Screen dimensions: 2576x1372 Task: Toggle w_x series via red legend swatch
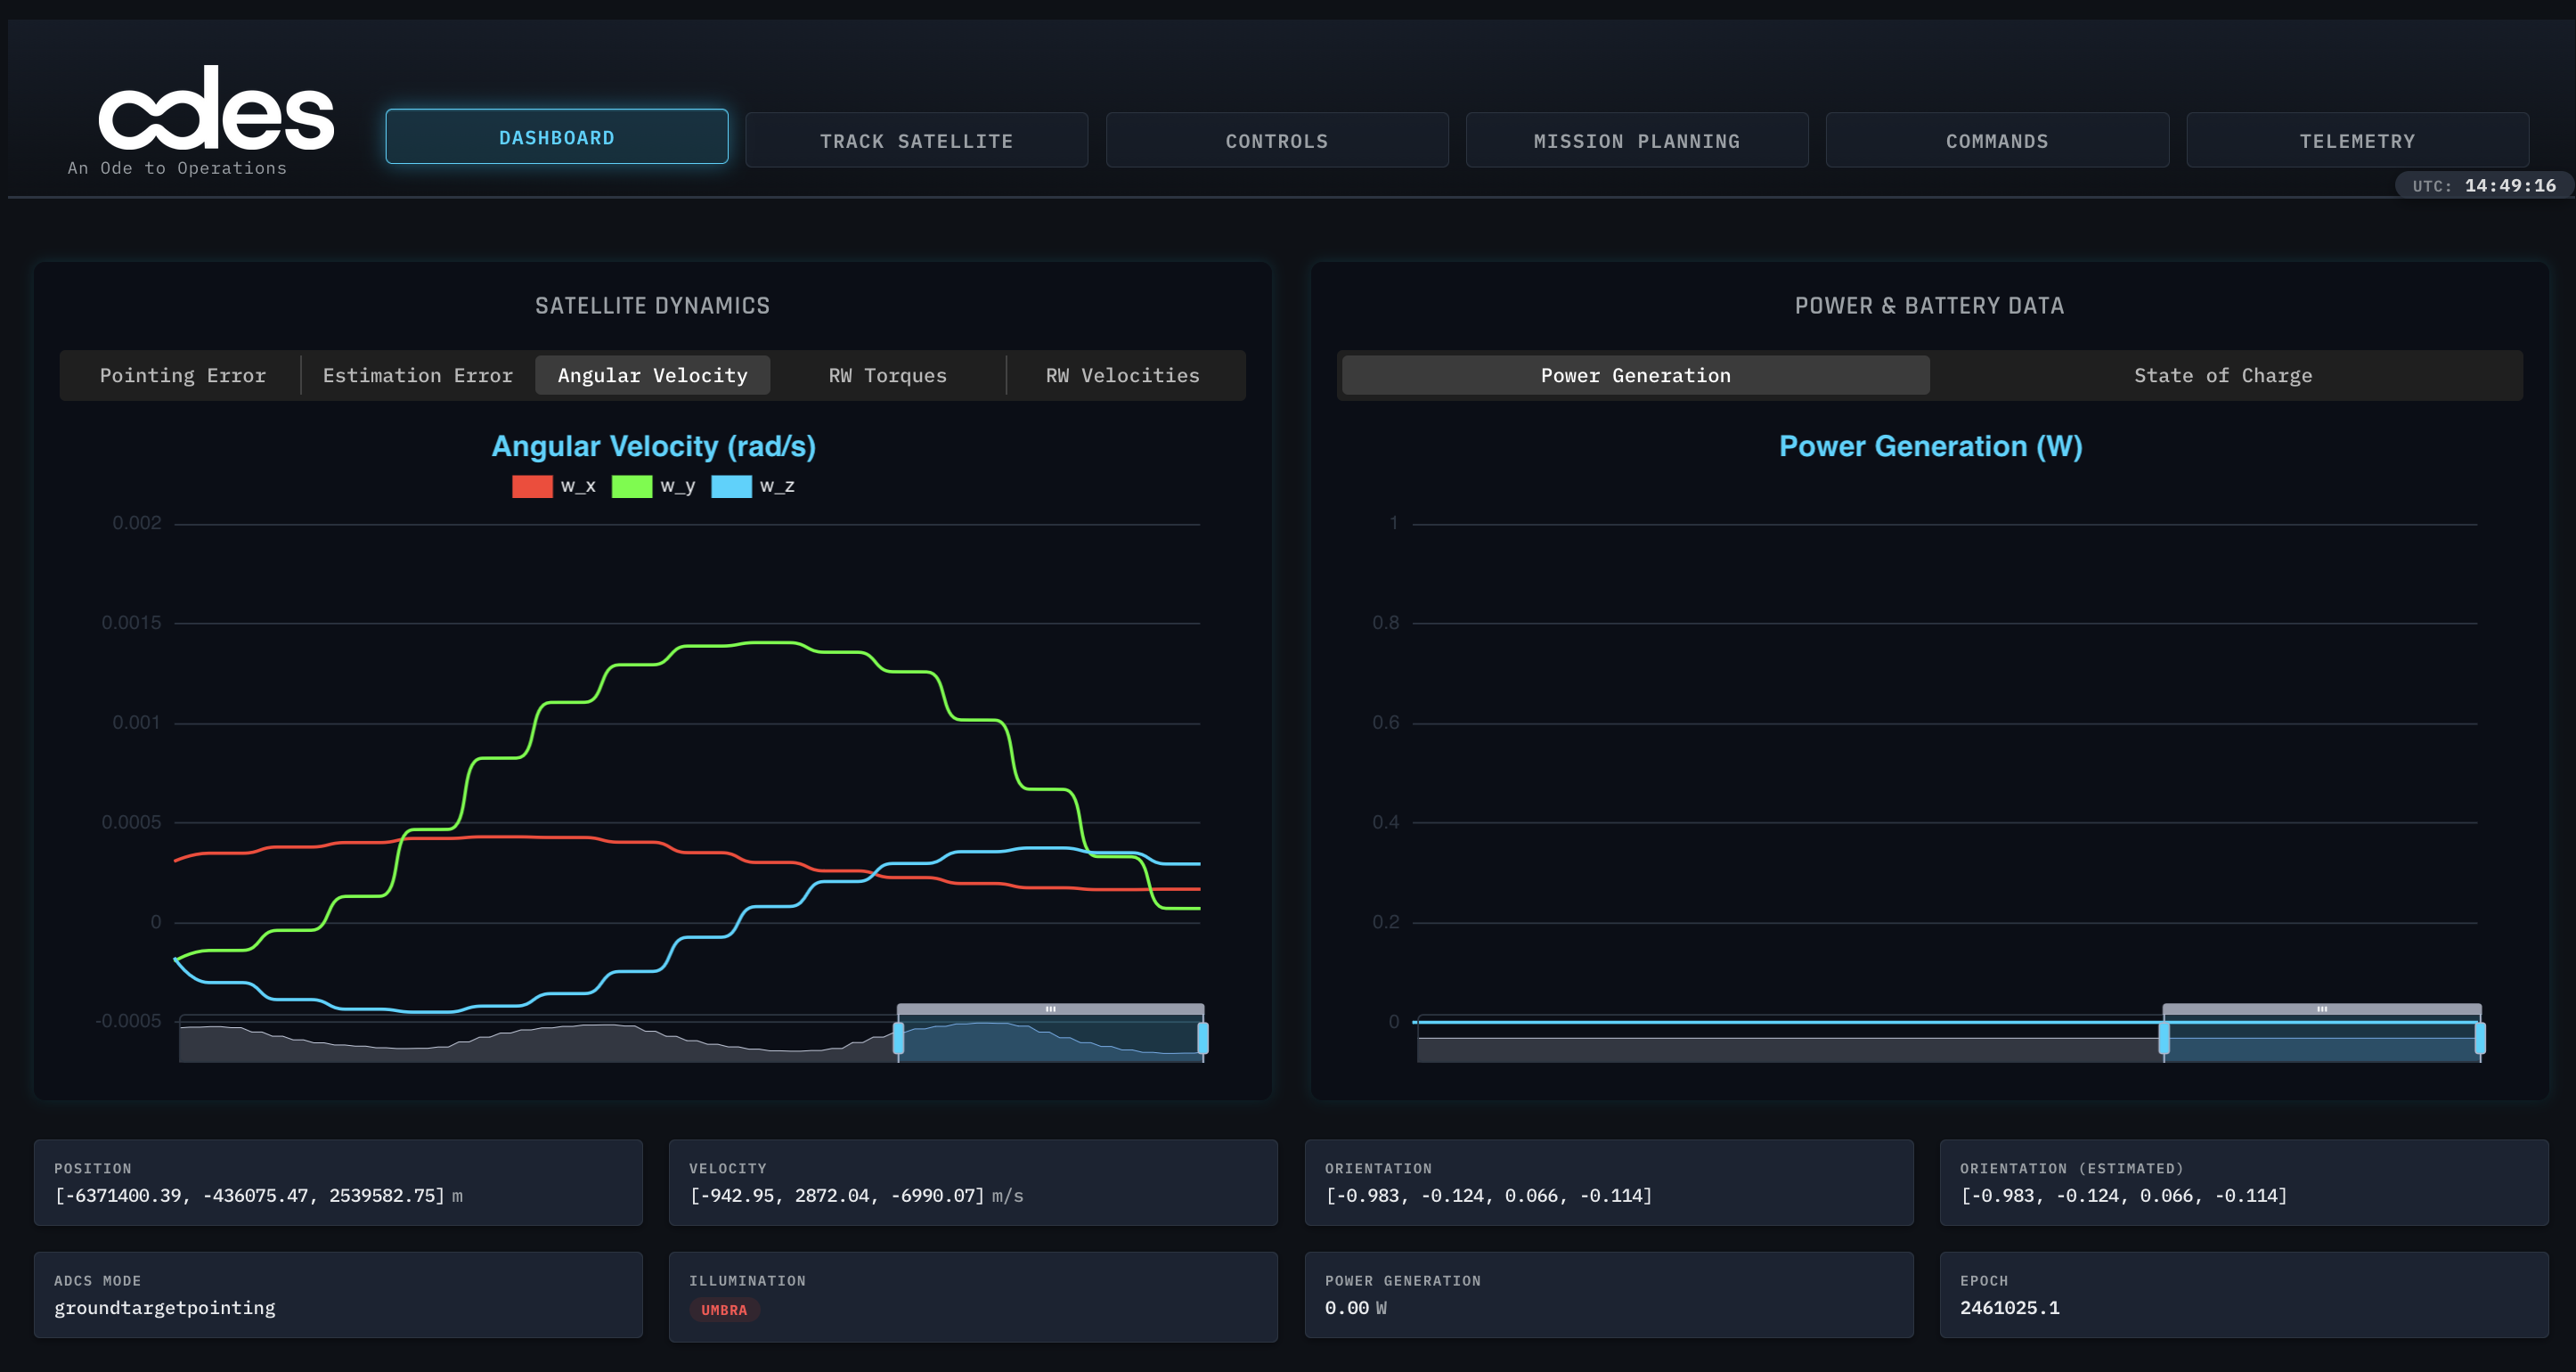coord(532,487)
